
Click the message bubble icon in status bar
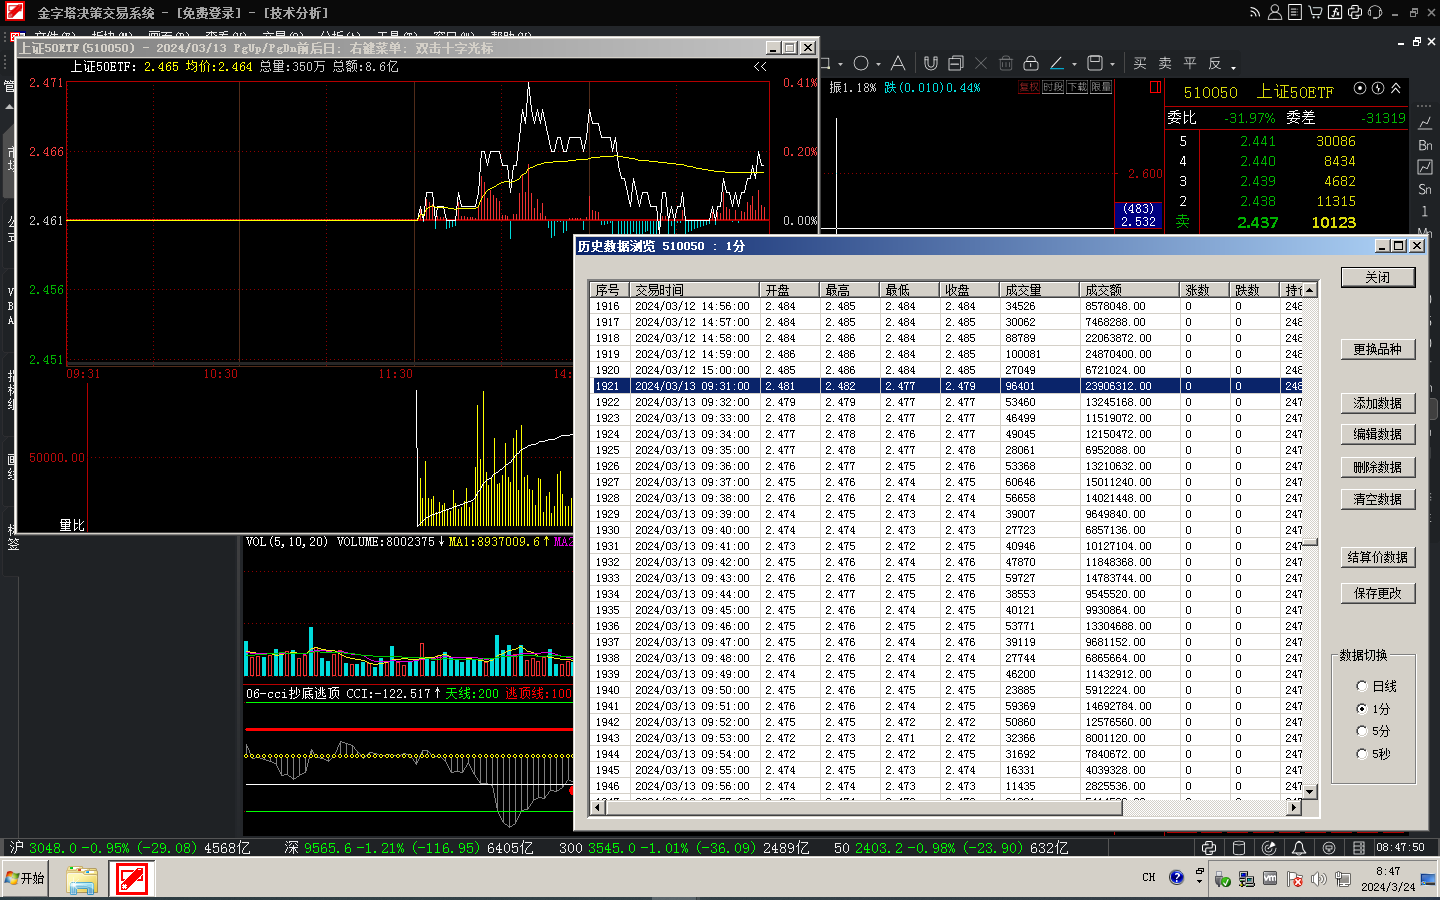coord(1329,848)
